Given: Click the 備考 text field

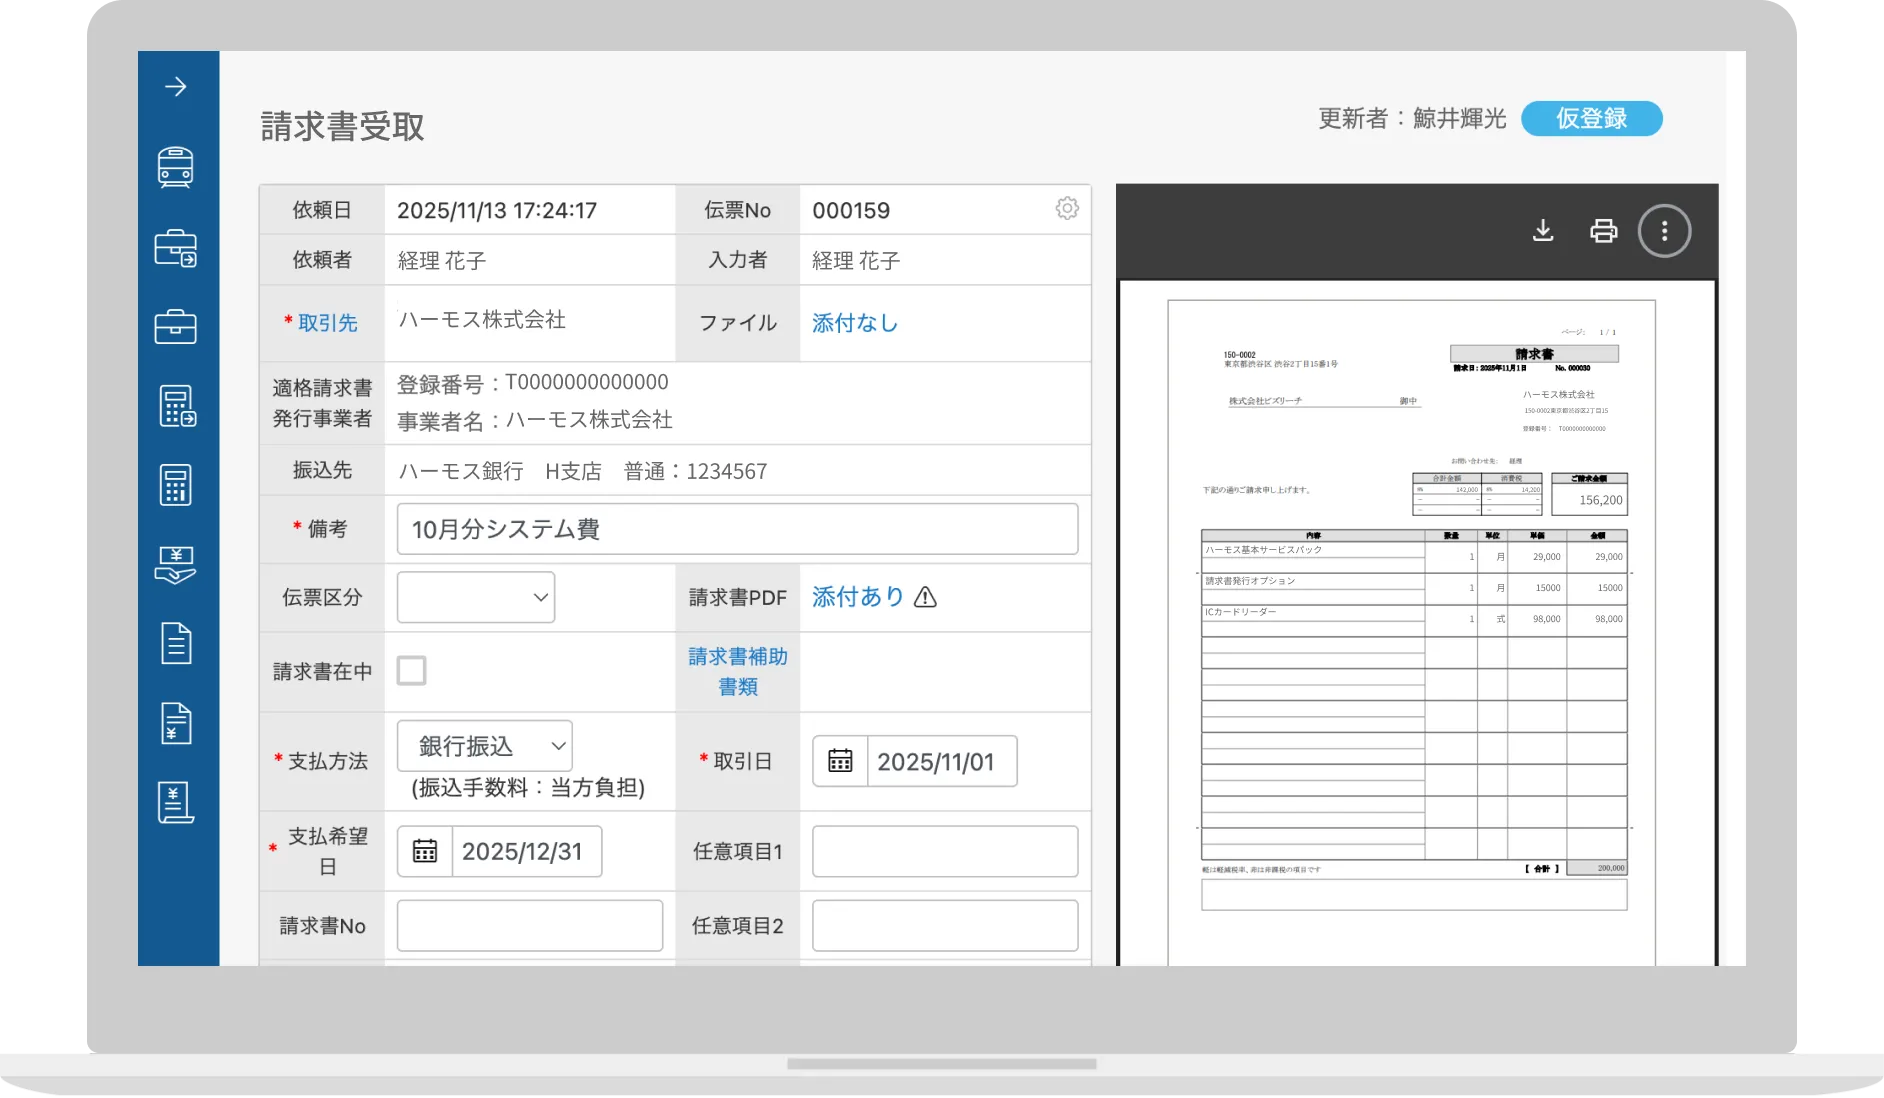Looking at the screenshot, I should click(737, 529).
